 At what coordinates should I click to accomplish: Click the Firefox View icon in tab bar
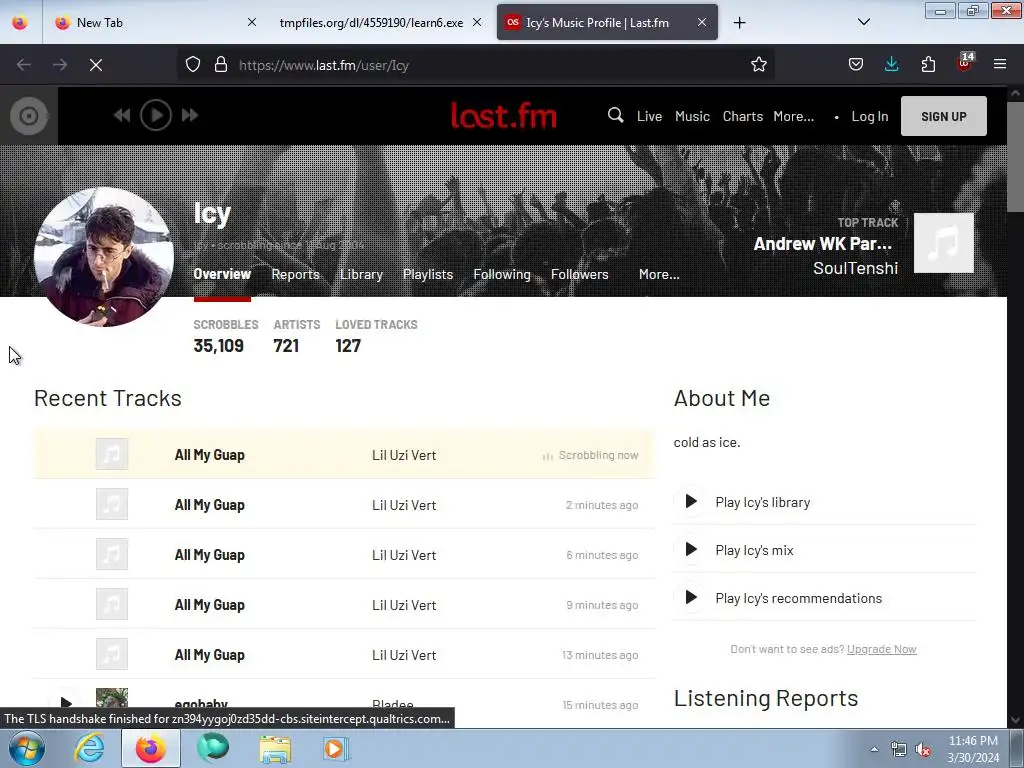[20, 23]
